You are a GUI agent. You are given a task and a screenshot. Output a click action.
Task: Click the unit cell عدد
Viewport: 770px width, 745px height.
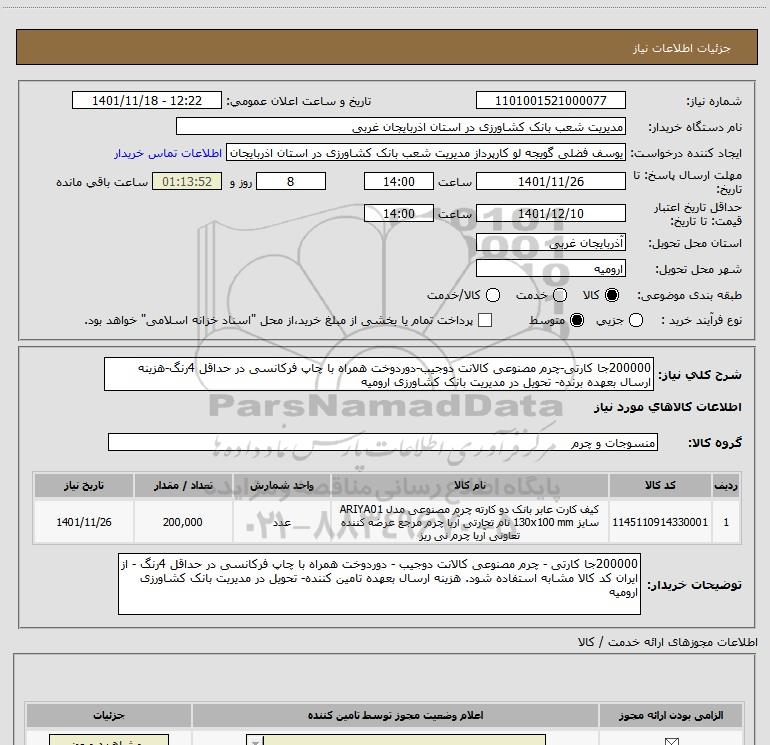point(281,522)
